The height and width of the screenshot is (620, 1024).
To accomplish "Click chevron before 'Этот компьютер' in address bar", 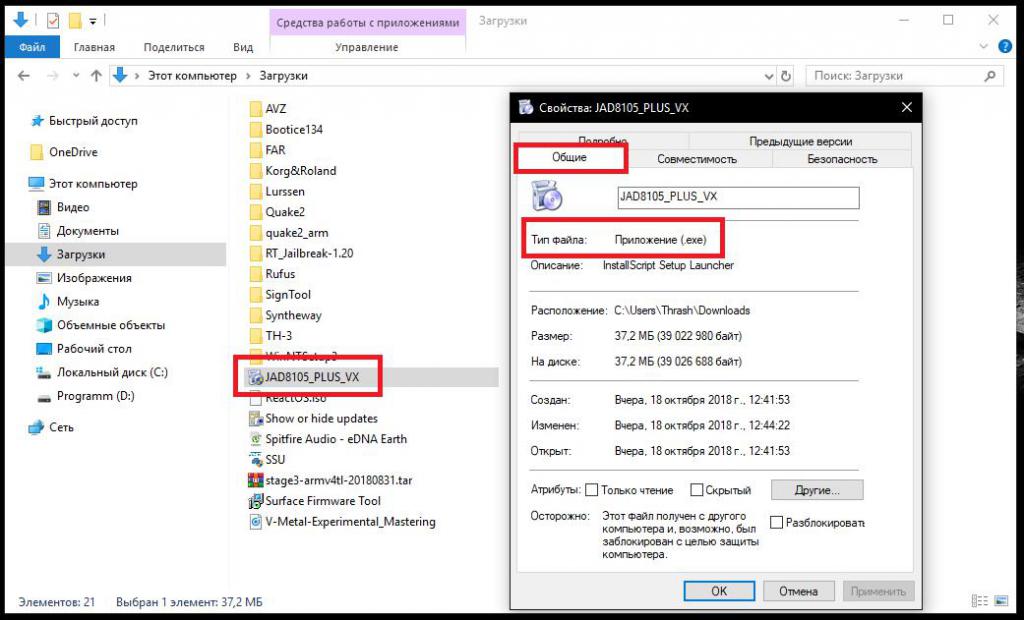I will point(137,76).
